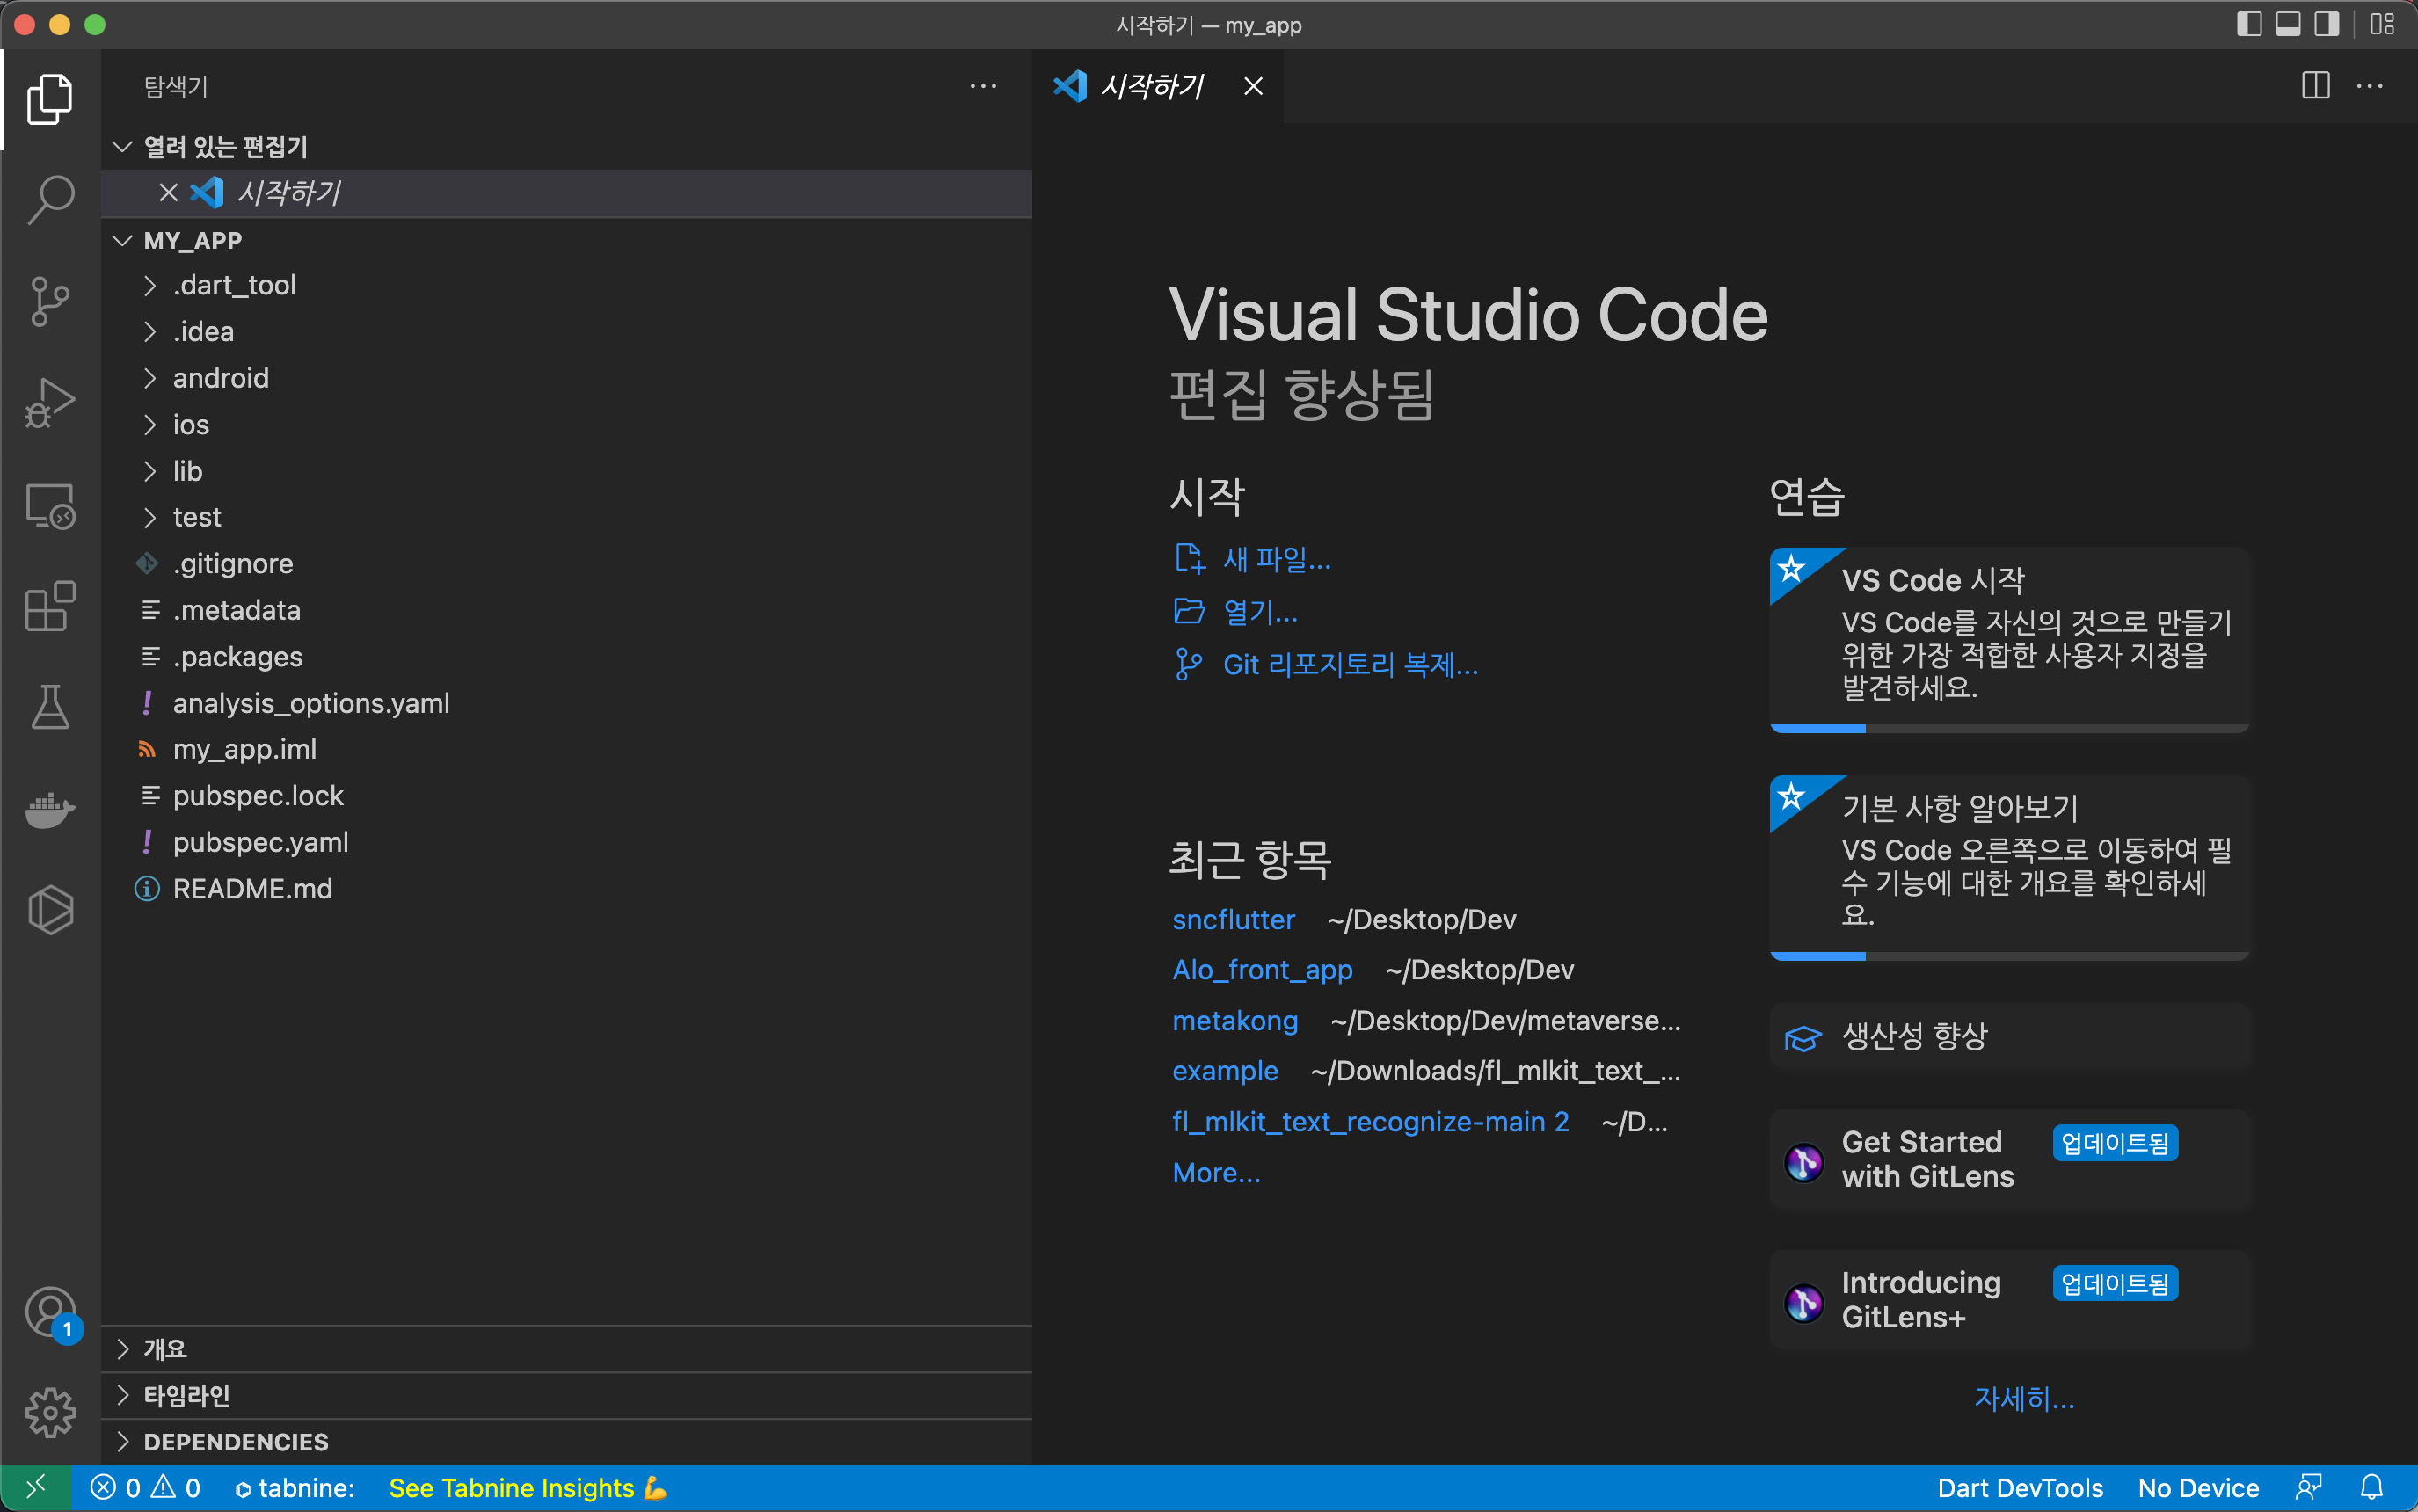
Task: Open 생산성 향상 walkthrough
Action: pos(2009,1037)
